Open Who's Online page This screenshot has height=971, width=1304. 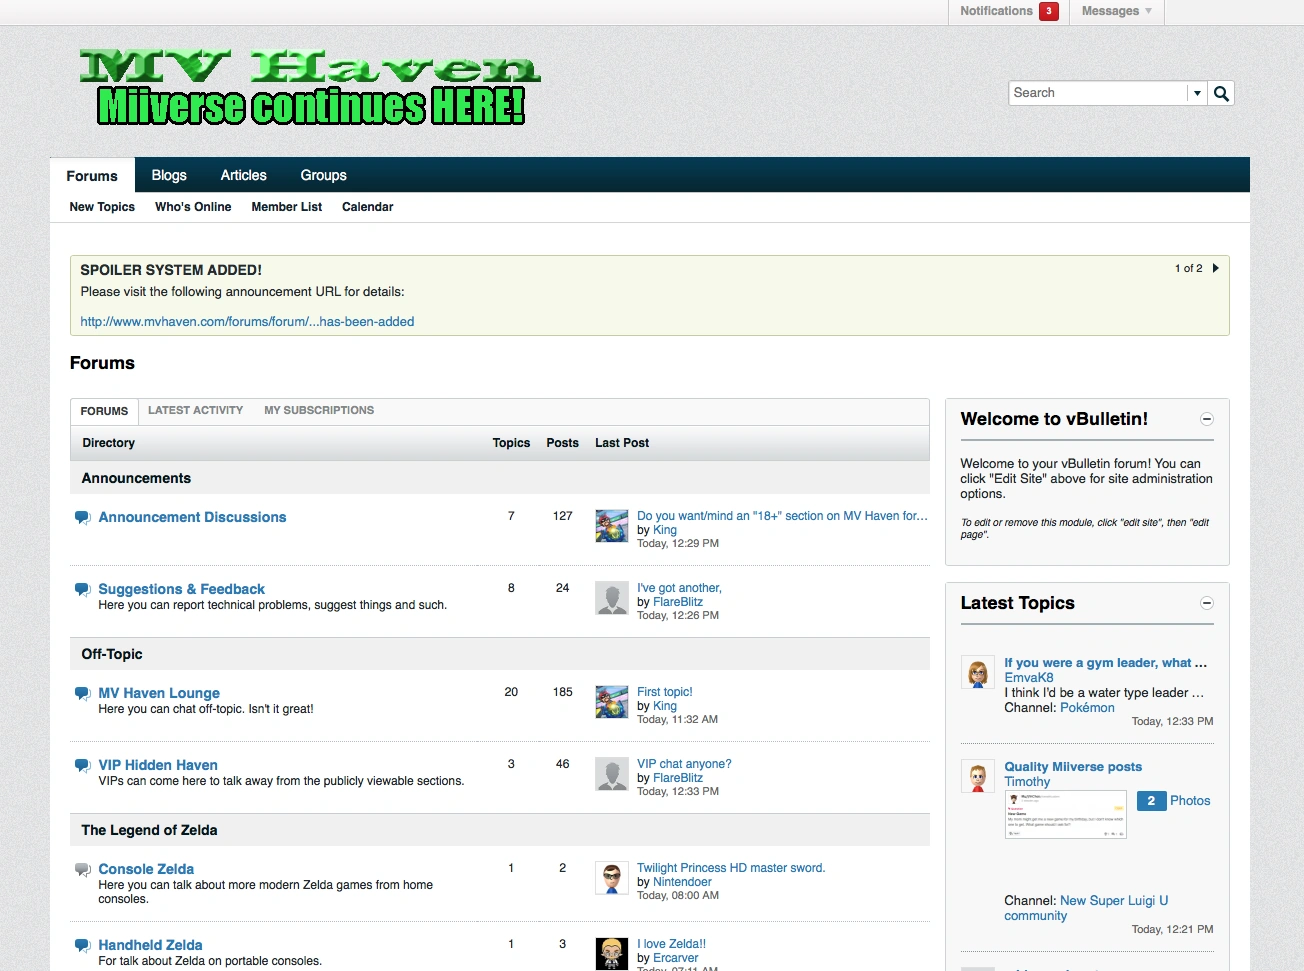pyautogui.click(x=193, y=207)
